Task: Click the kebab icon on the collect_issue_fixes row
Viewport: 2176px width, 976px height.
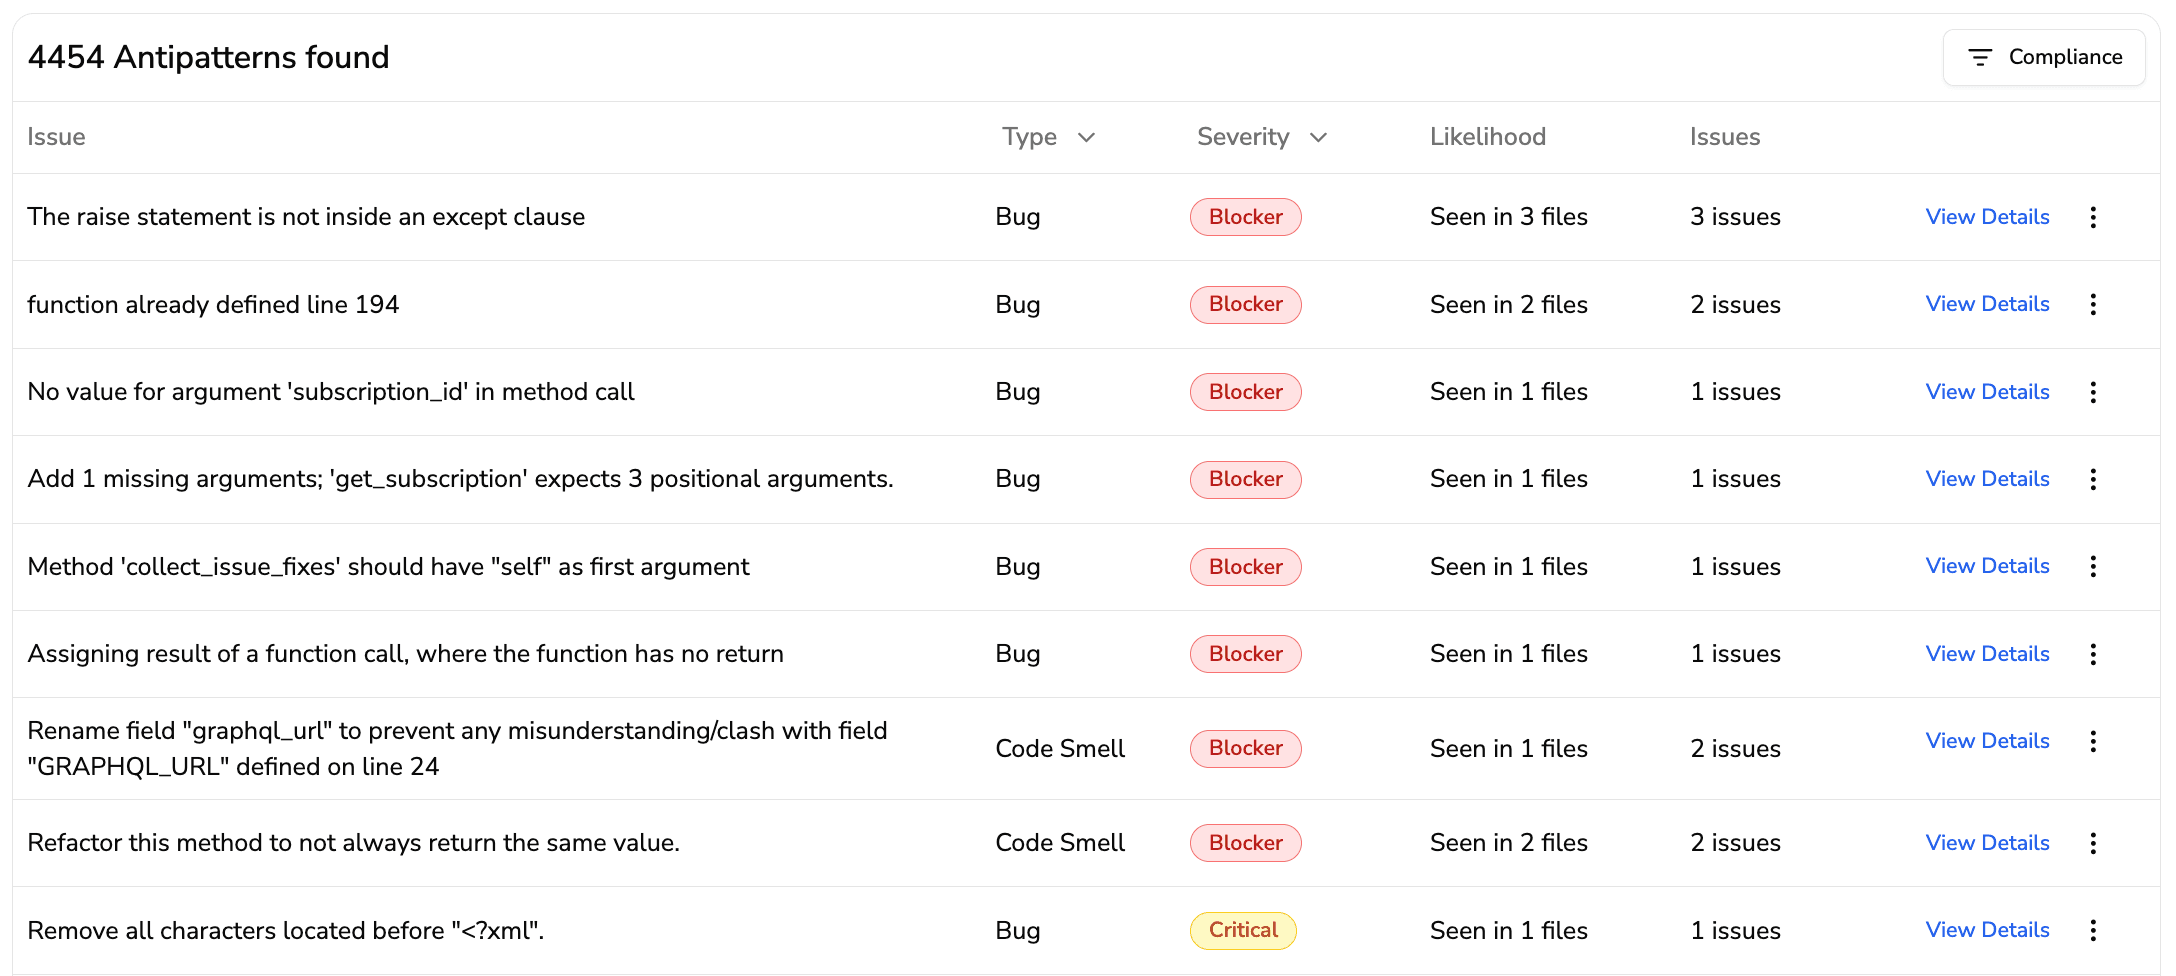Action: pyautogui.click(x=2093, y=566)
